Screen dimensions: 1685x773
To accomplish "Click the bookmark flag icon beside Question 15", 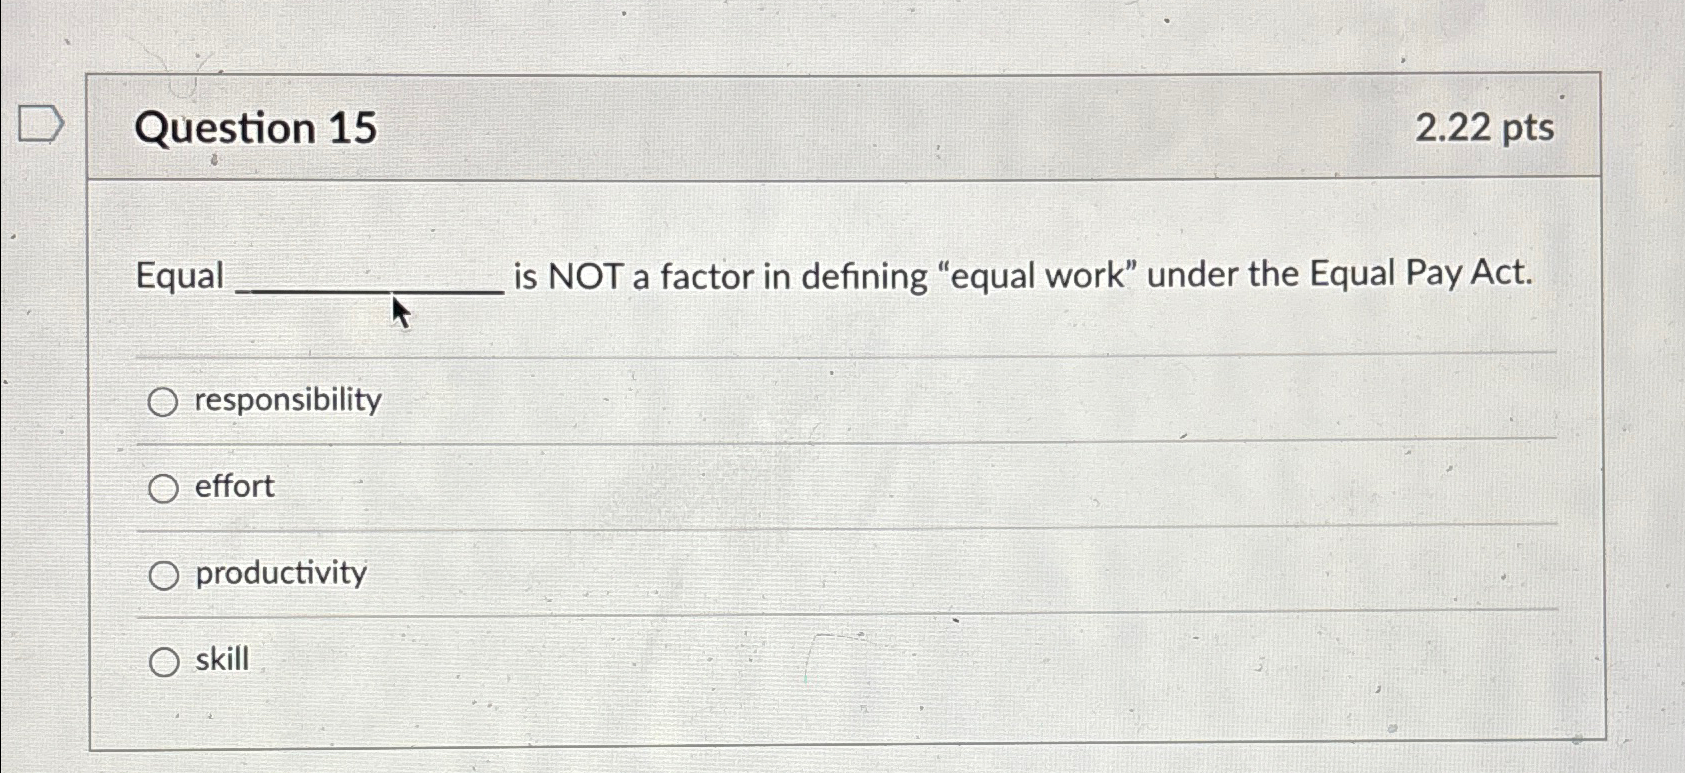I will 40,124.
